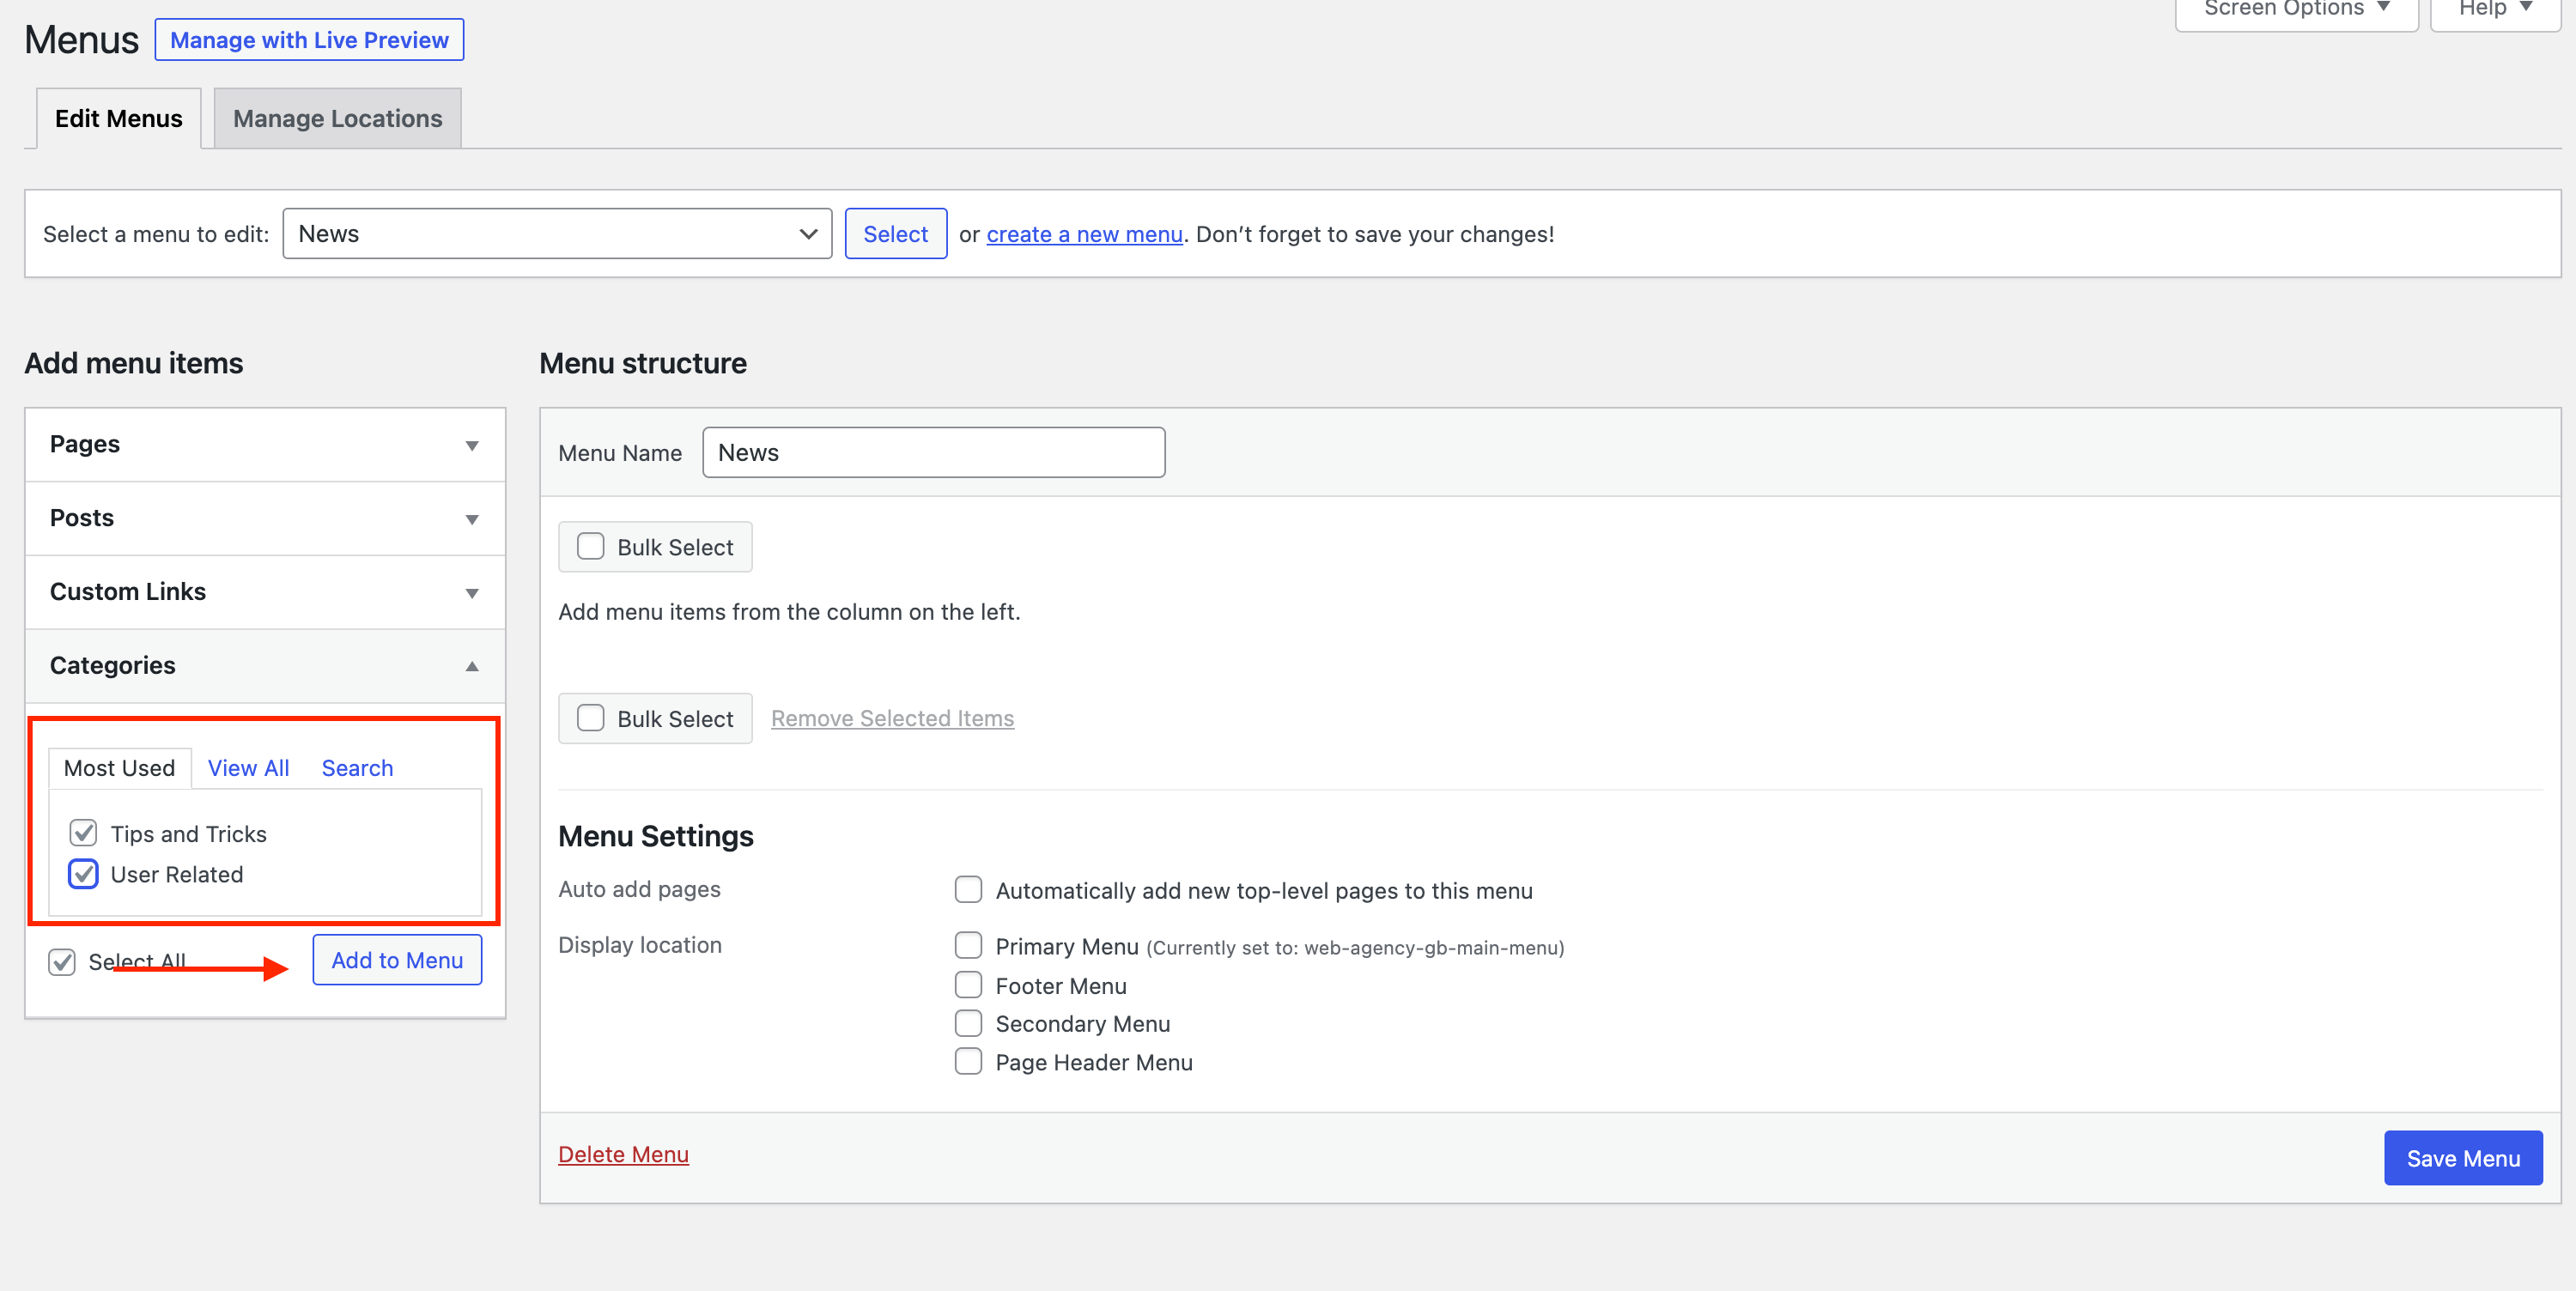Open the Help dropdown

[x=2494, y=10]
